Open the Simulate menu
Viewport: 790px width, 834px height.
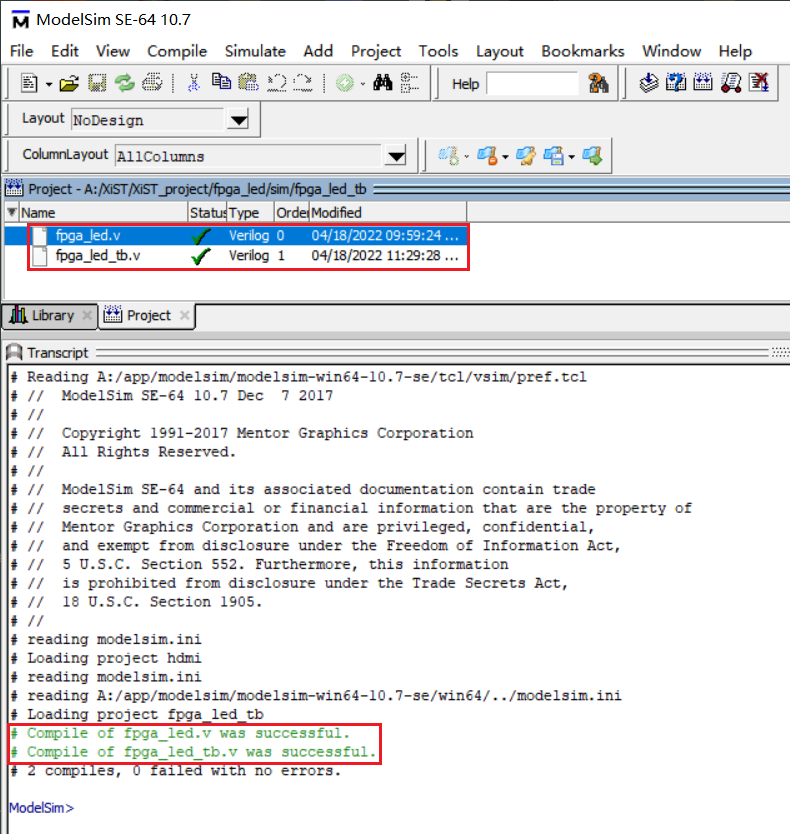254,51
